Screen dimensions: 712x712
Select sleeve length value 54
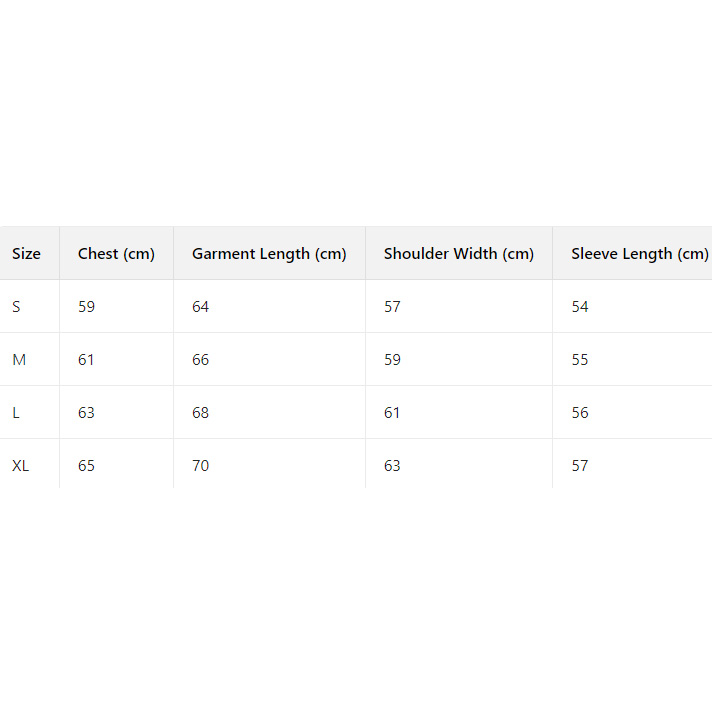580,307
